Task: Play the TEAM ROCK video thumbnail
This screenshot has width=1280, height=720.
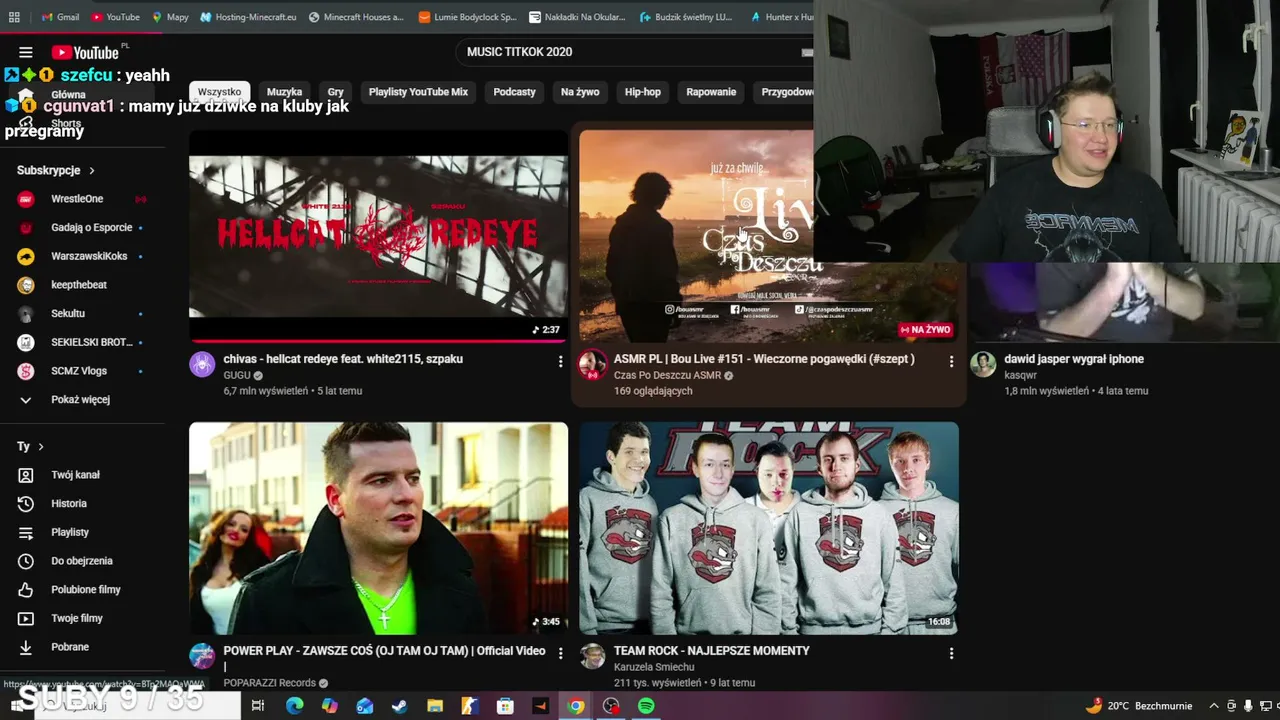Action: tap(769, 528)
